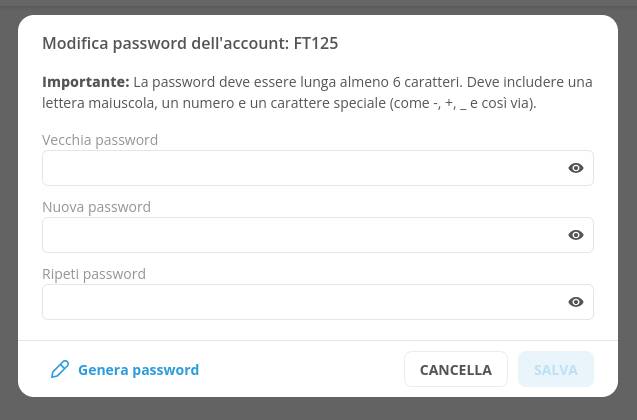Image resolution: width=637 pixels, height=420 pixels.
Task: Click the password requirements description text
Action: click(317, 93)
